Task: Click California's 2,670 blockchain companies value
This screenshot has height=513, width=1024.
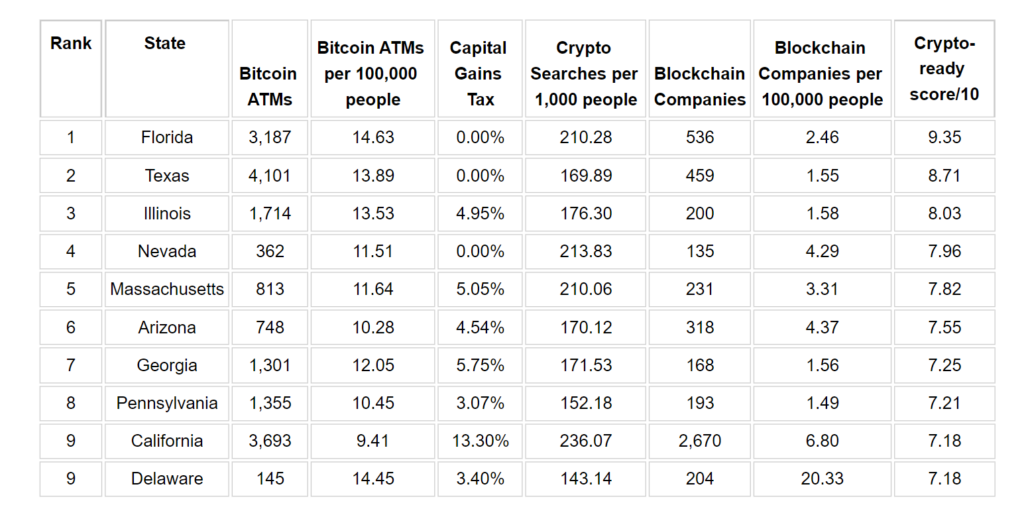Action: click(699, 441)
